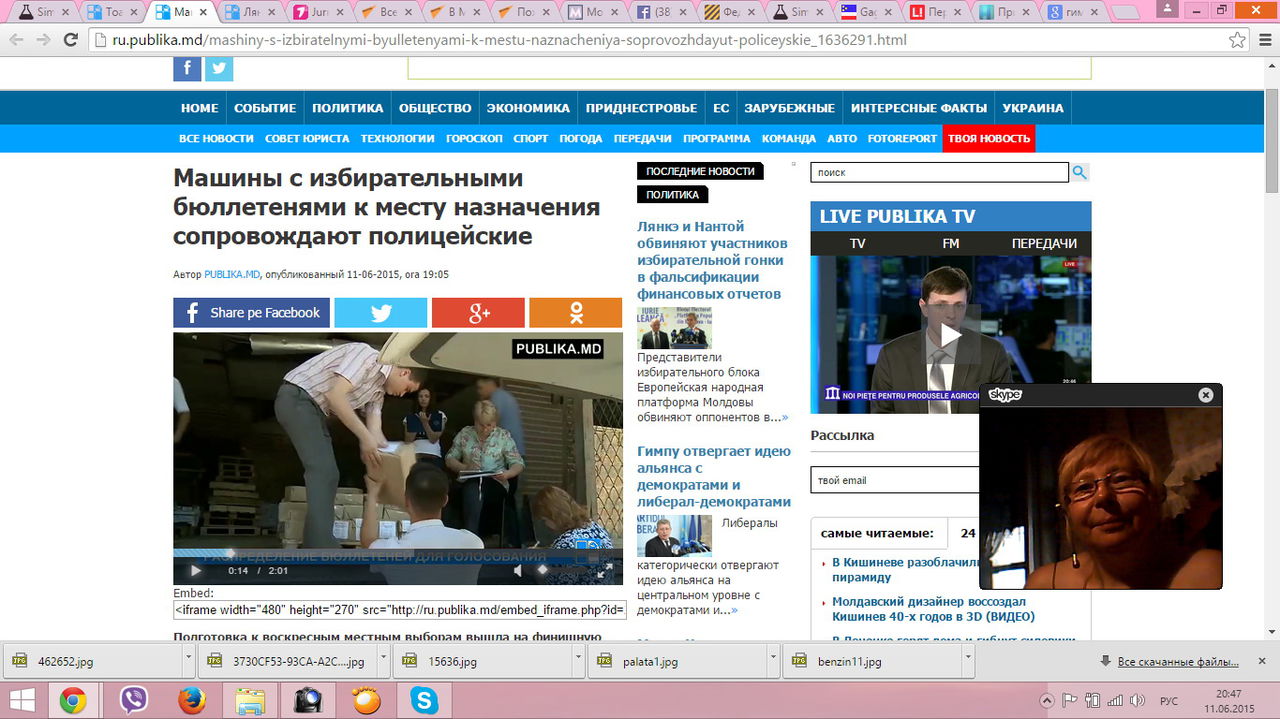
Task: Open ГОРОСКОП in submenu
Action: [474, 139]
